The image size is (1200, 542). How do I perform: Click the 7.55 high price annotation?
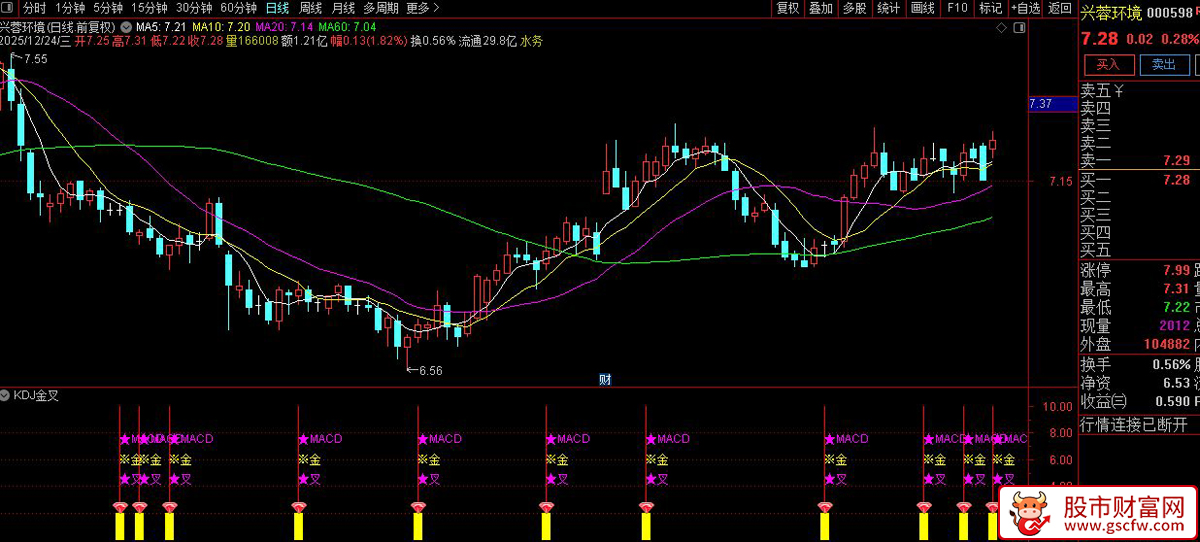click(x=35, y=59)
